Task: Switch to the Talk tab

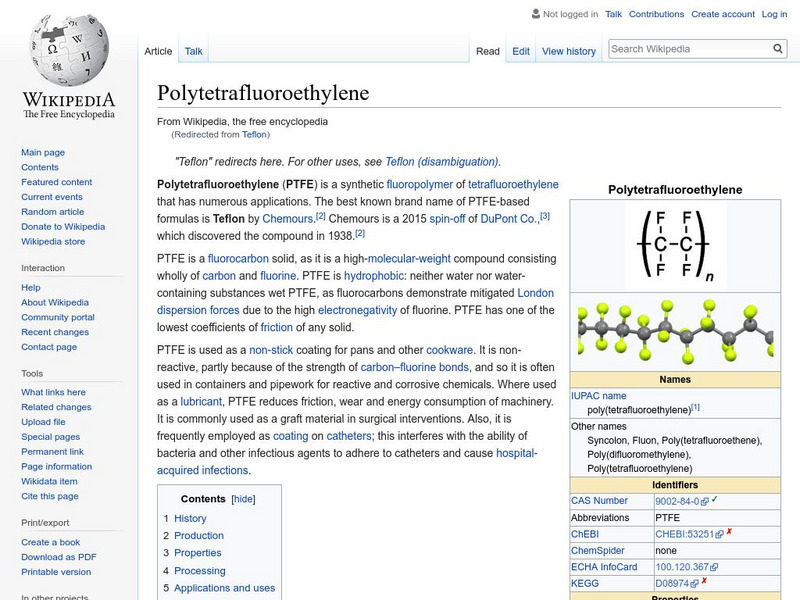Action: [193, 48]
